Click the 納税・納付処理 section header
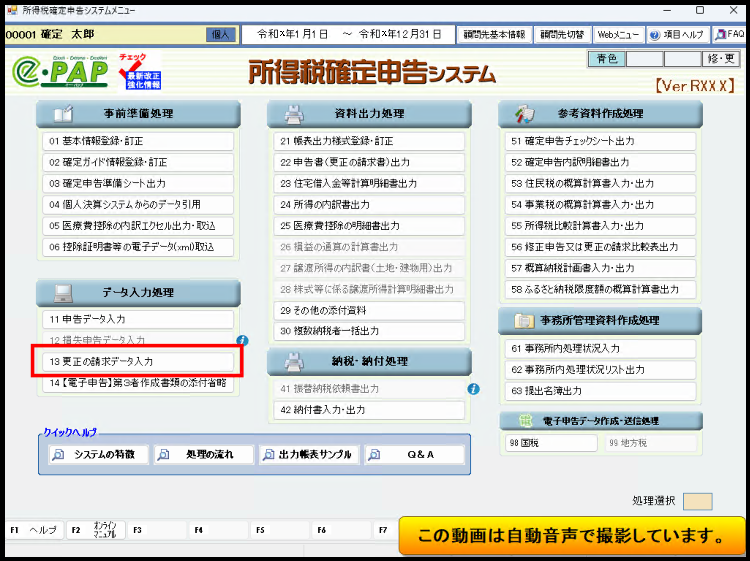Viewport: 750px width, 561px height. coord(369,362)
